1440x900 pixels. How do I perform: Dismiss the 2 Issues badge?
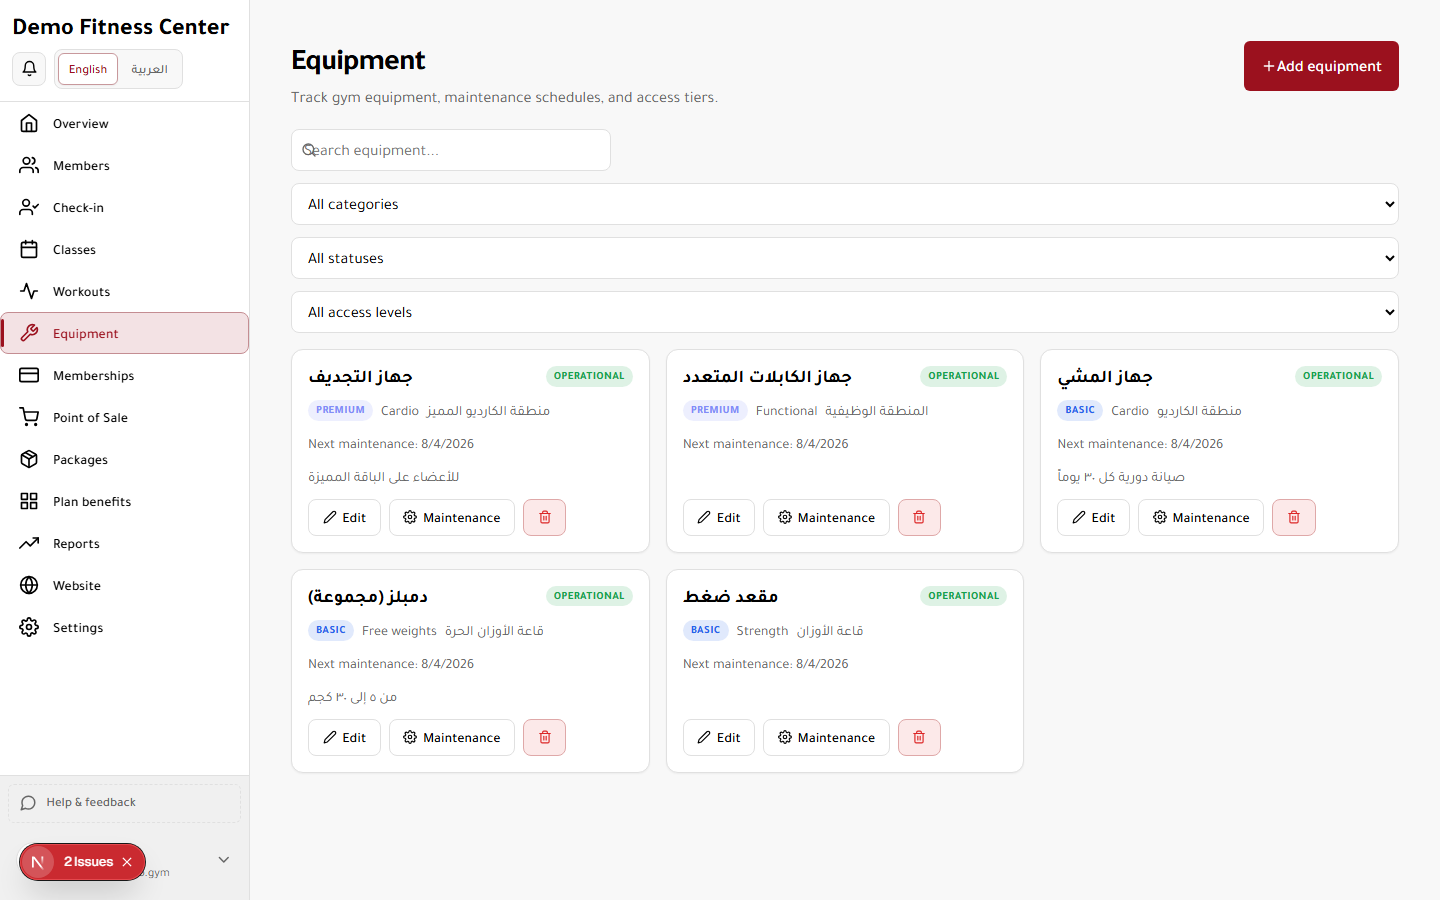click(127, 862)
